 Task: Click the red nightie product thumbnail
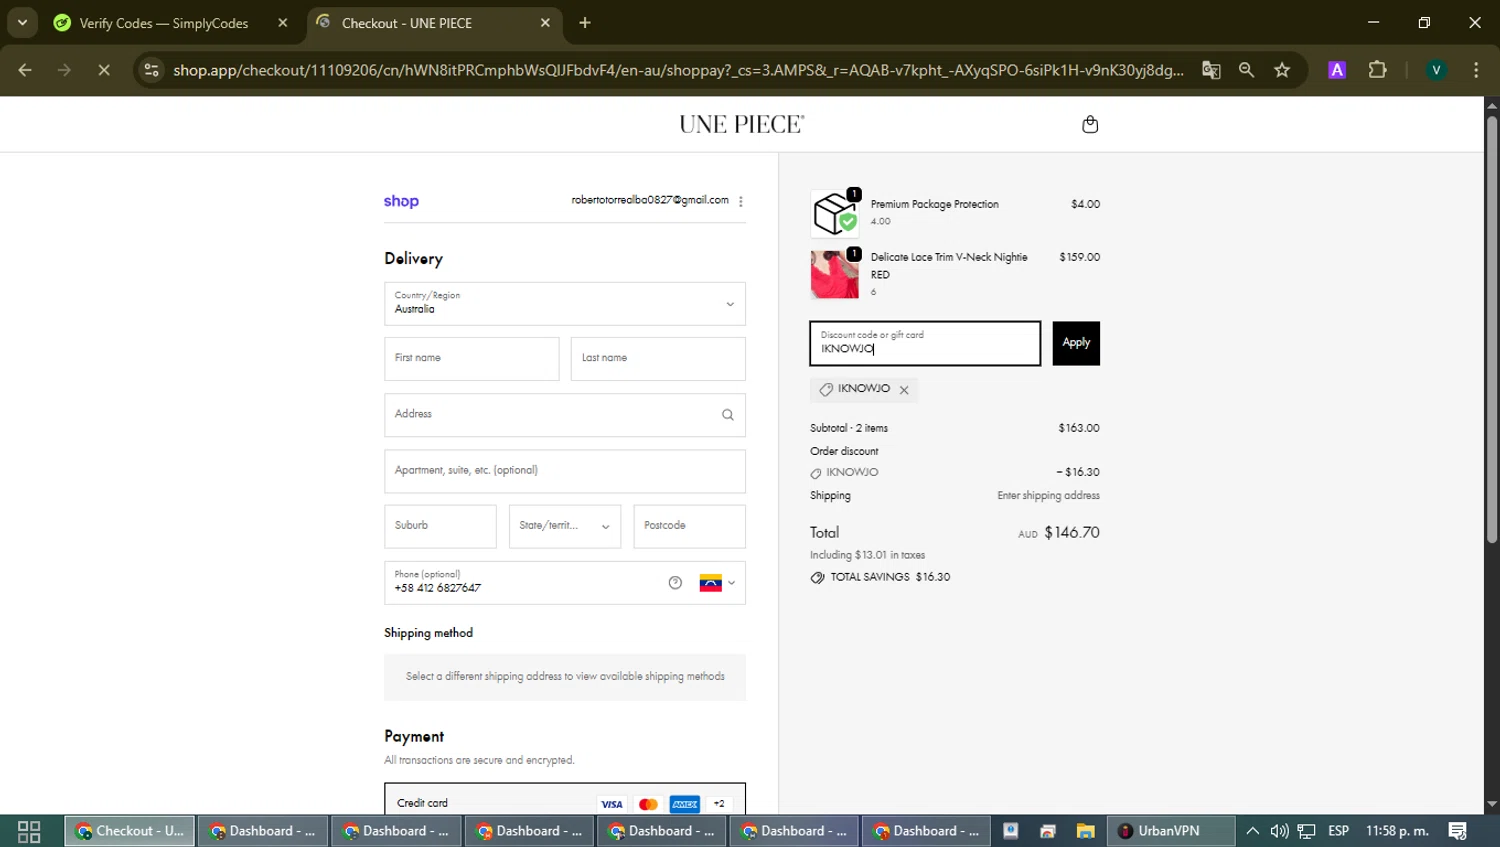click(835, 275)
